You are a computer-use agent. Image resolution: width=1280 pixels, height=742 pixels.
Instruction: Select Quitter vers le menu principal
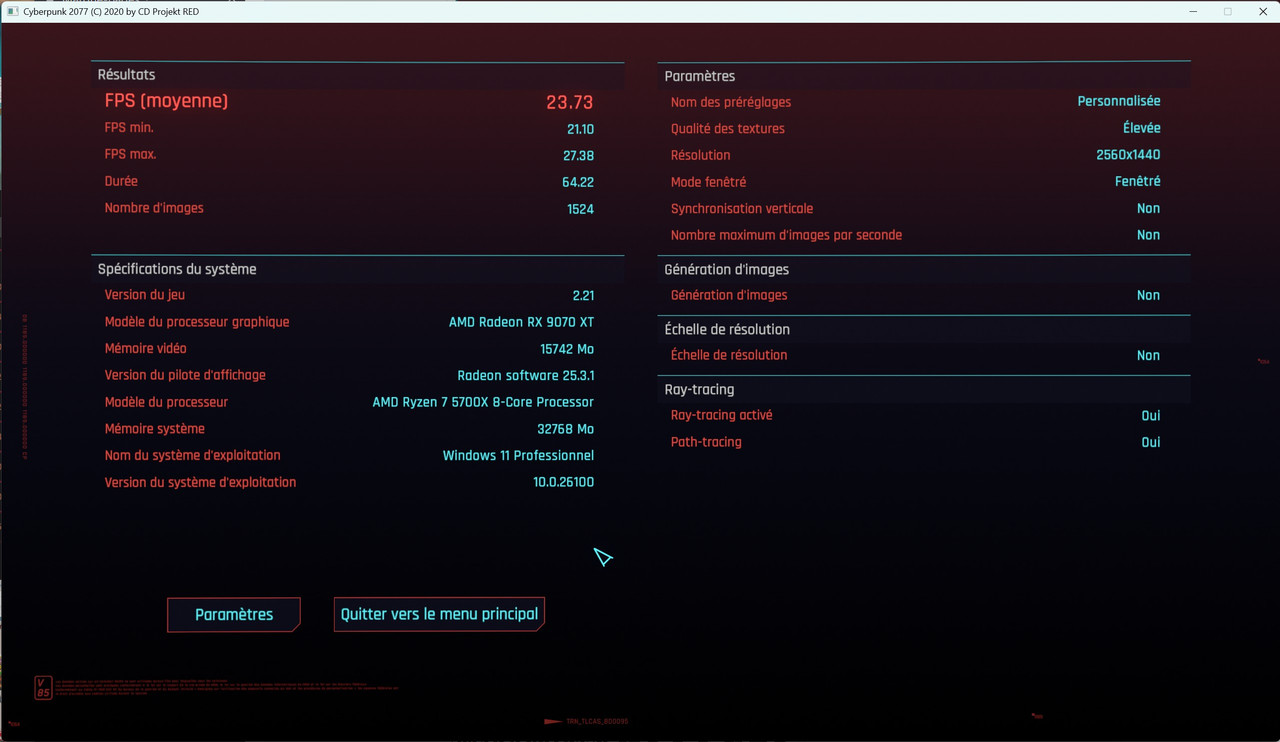click(x=439, y=614)
